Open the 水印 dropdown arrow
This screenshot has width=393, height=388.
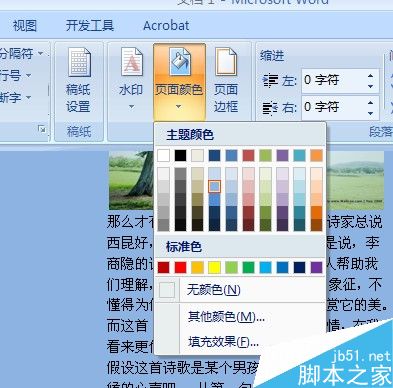coord(131,107)
